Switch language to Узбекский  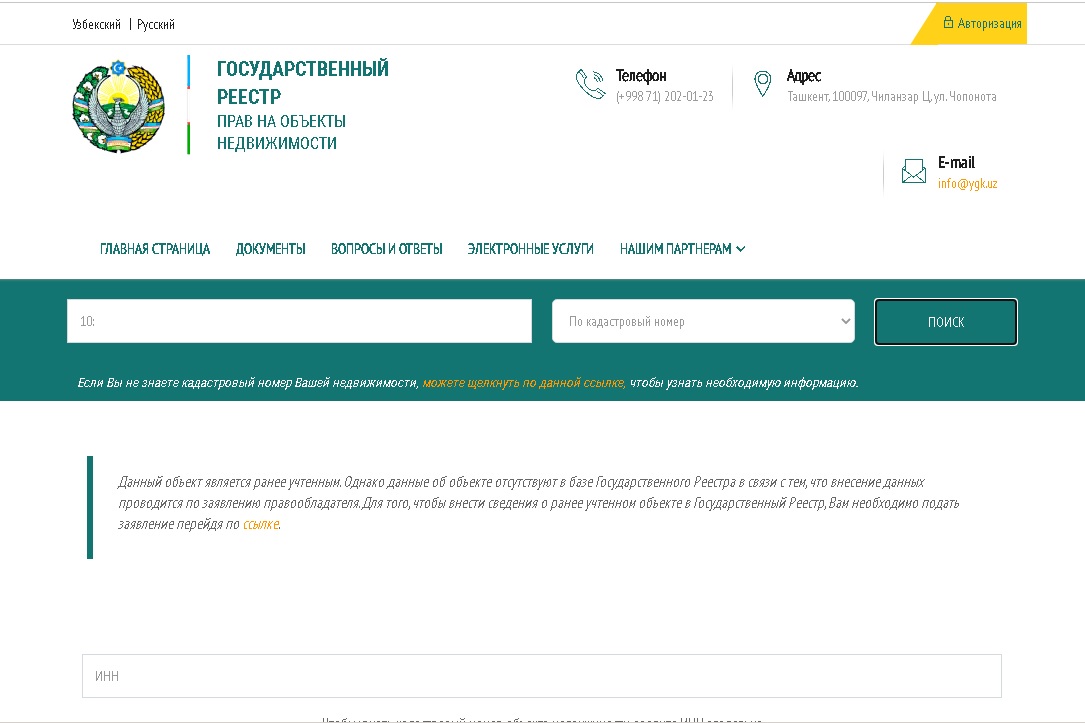96,24
